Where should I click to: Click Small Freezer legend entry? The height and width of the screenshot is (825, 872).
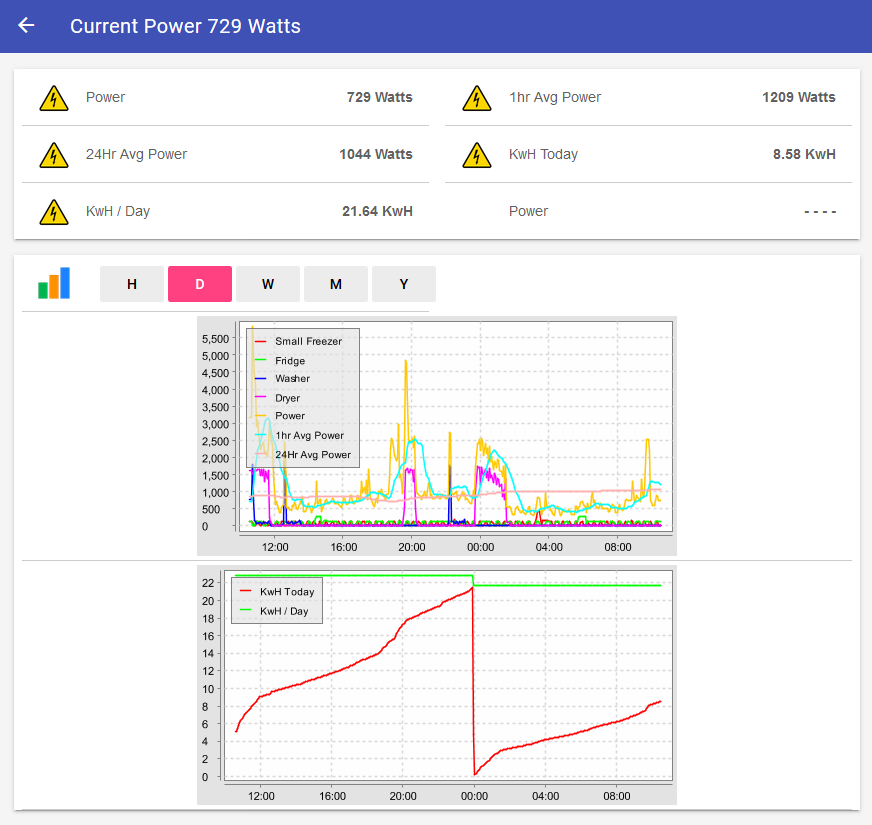(308, 342)
